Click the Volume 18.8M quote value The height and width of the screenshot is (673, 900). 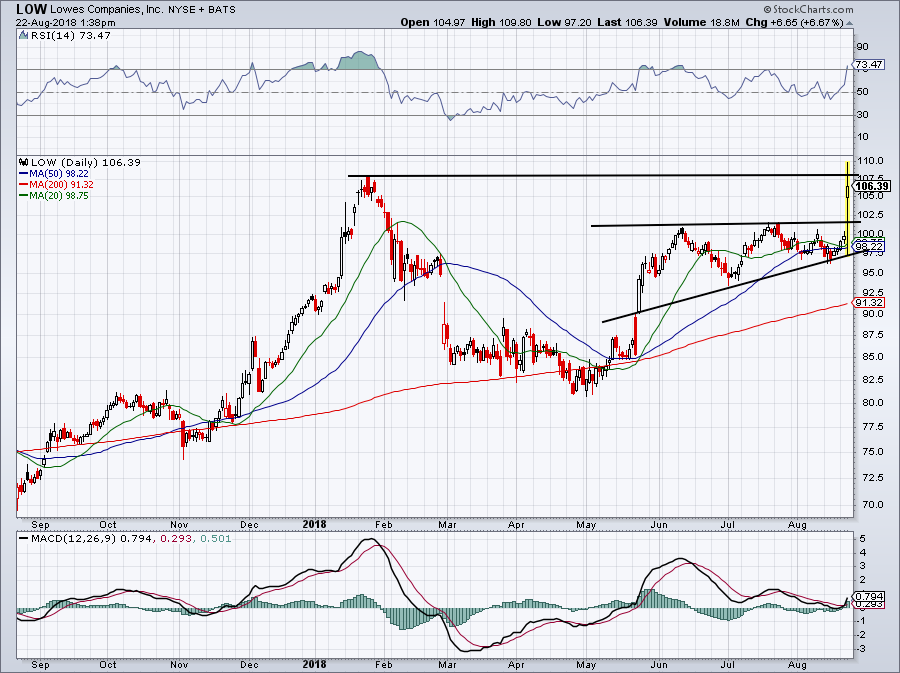(701, 22)
